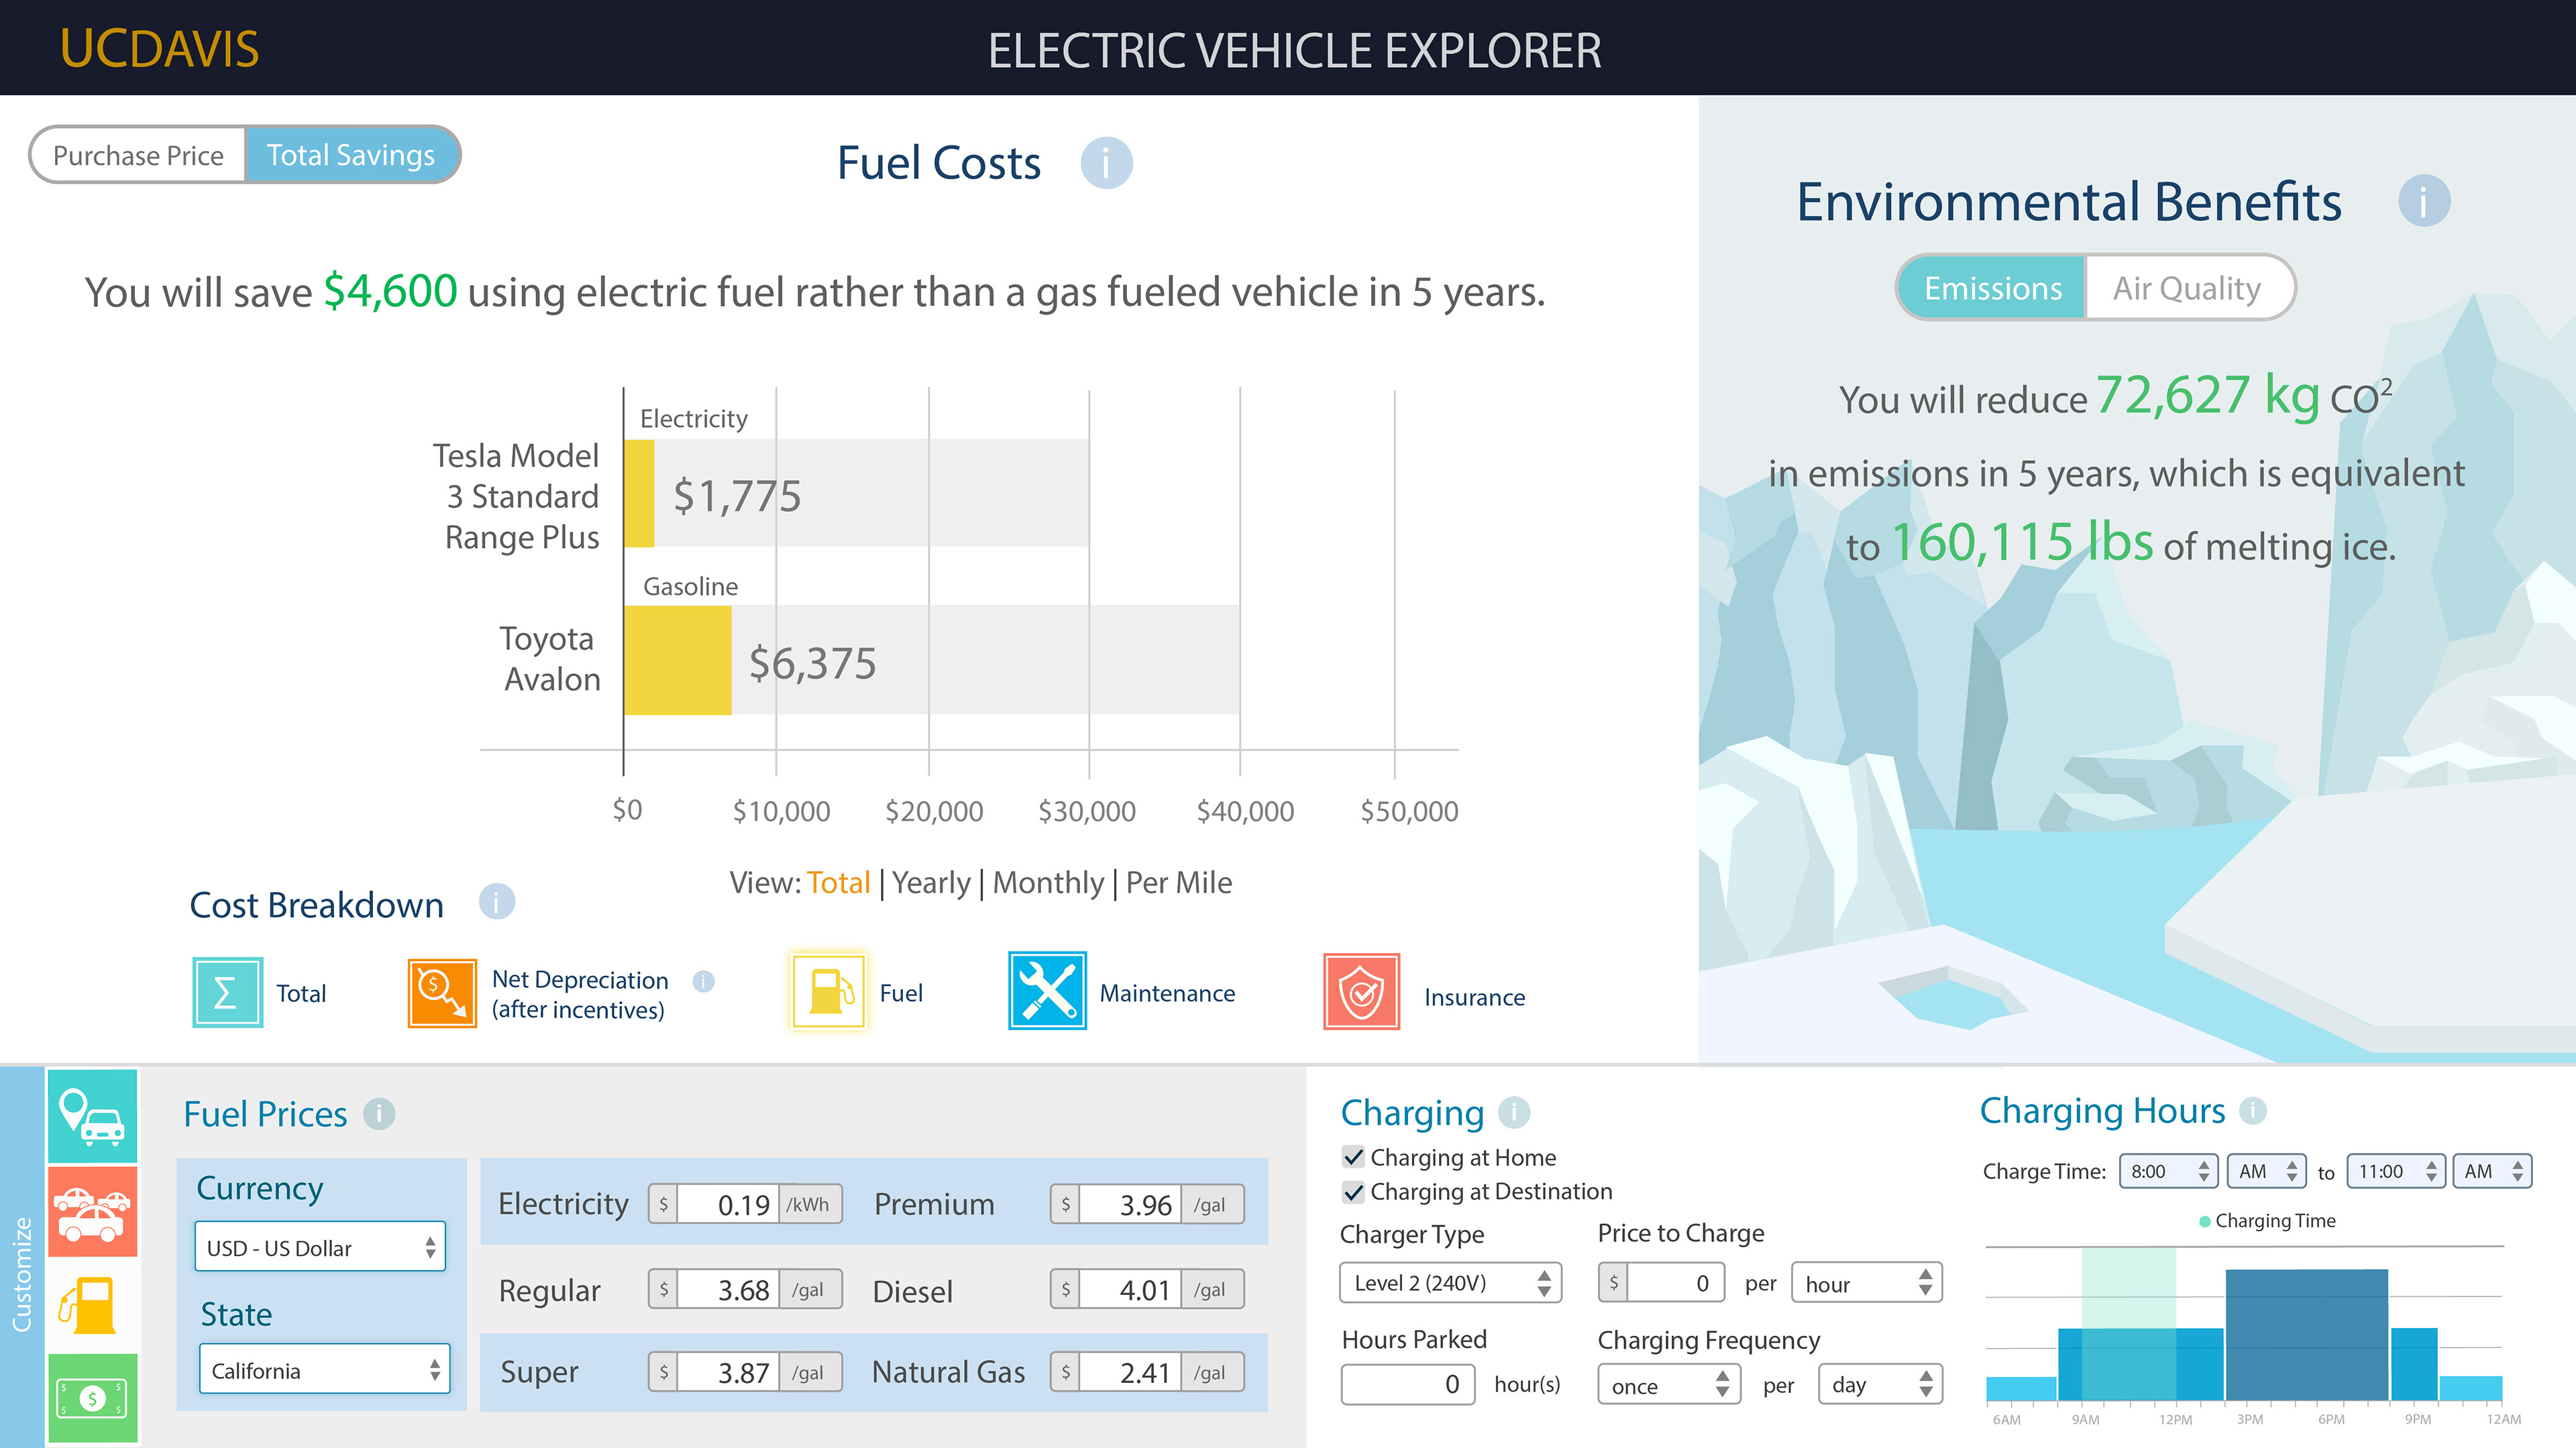Image resolution: width=2576 pixels, height=1448 pixels.
Task: Open the 8:00 charge start time dropdown
Action: 2168,1171
